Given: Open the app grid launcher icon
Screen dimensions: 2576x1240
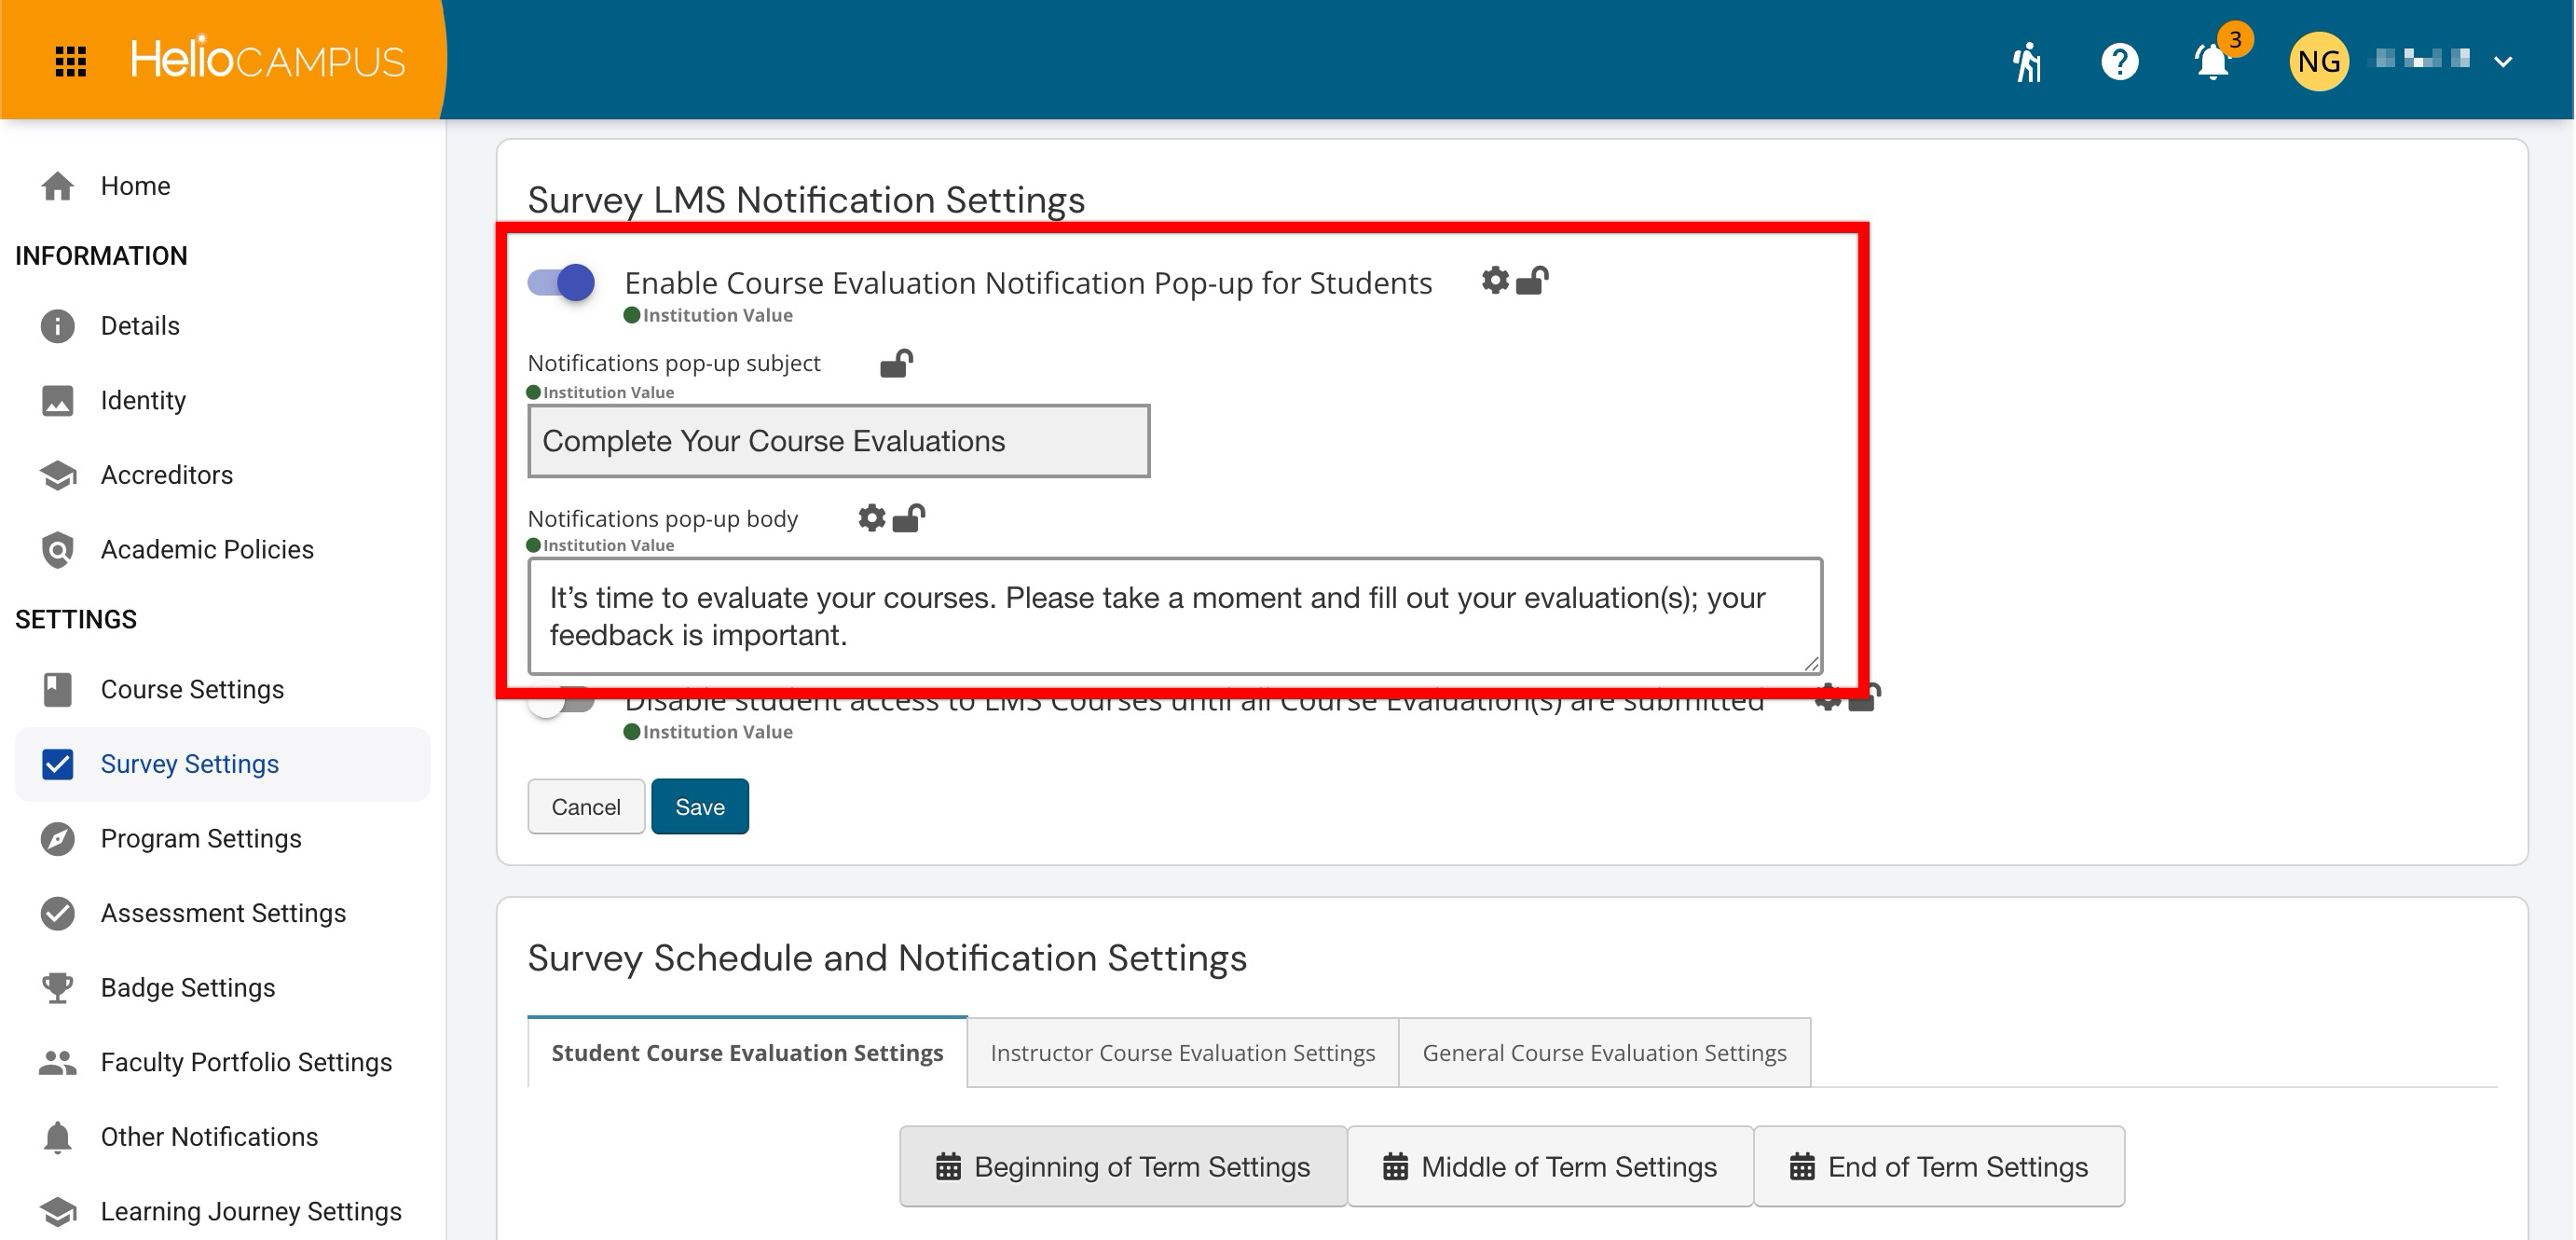Looking at the screenshot, I should click(70, 61).
